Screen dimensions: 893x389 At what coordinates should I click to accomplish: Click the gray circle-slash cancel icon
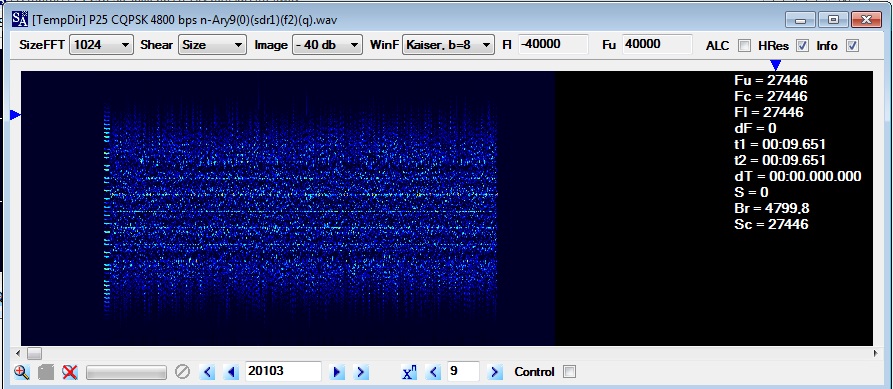(182, 372)
